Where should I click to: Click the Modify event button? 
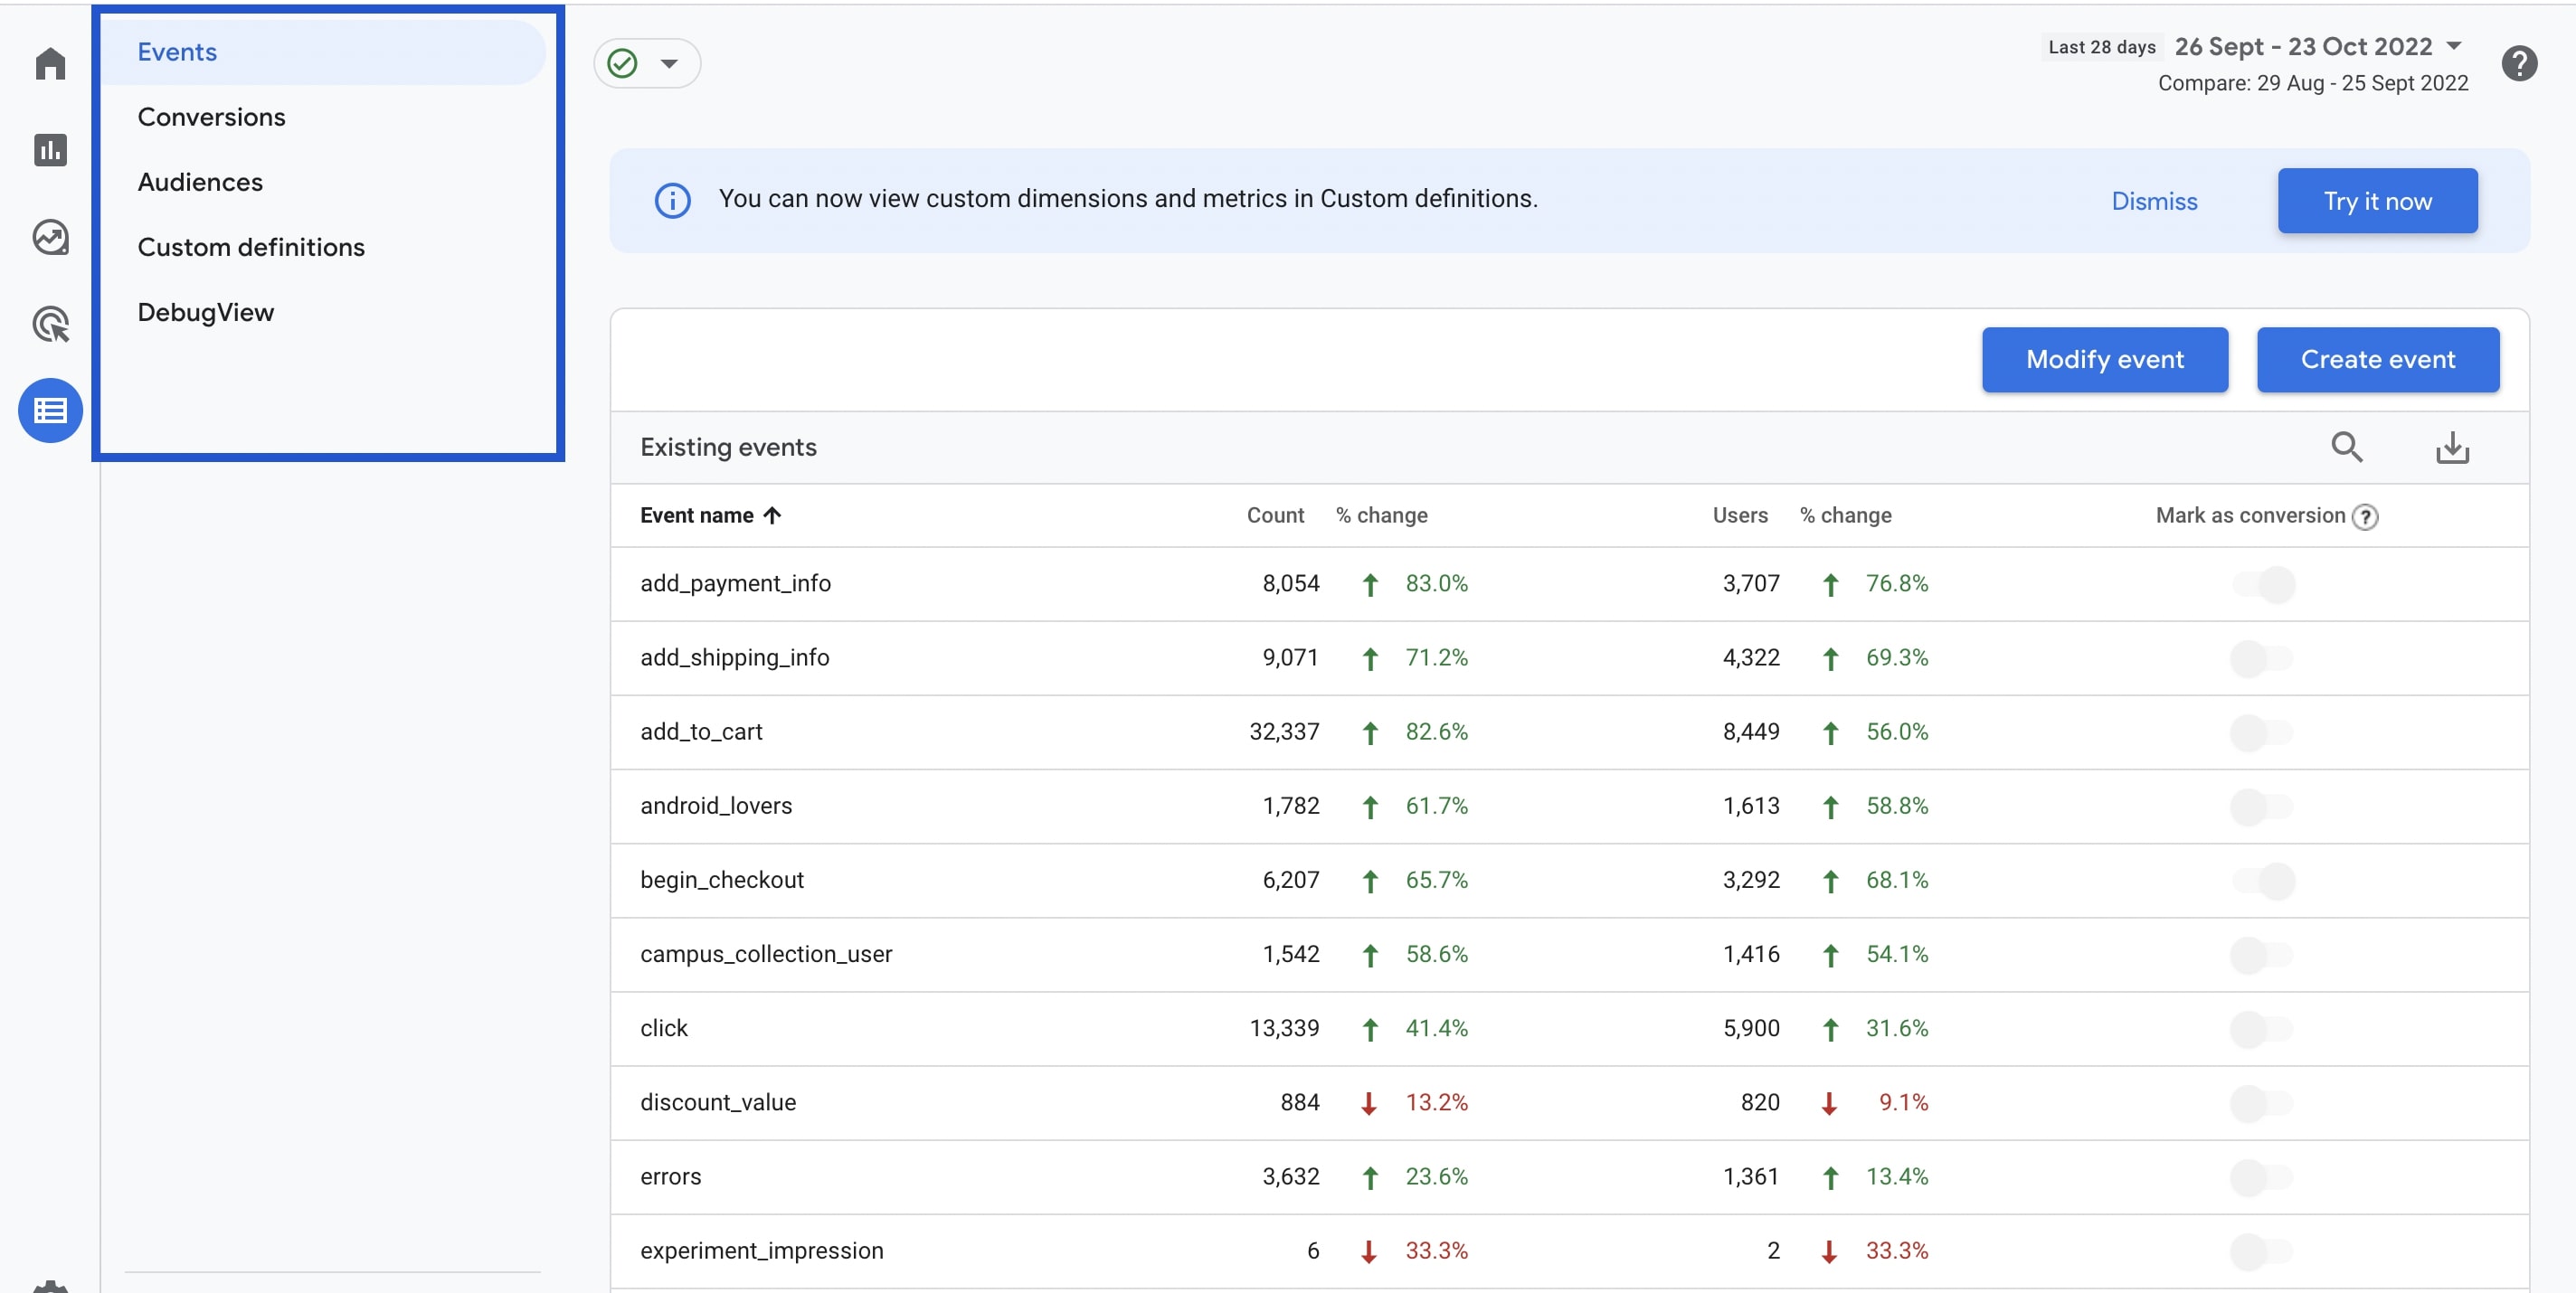[x=2105, y=360]
